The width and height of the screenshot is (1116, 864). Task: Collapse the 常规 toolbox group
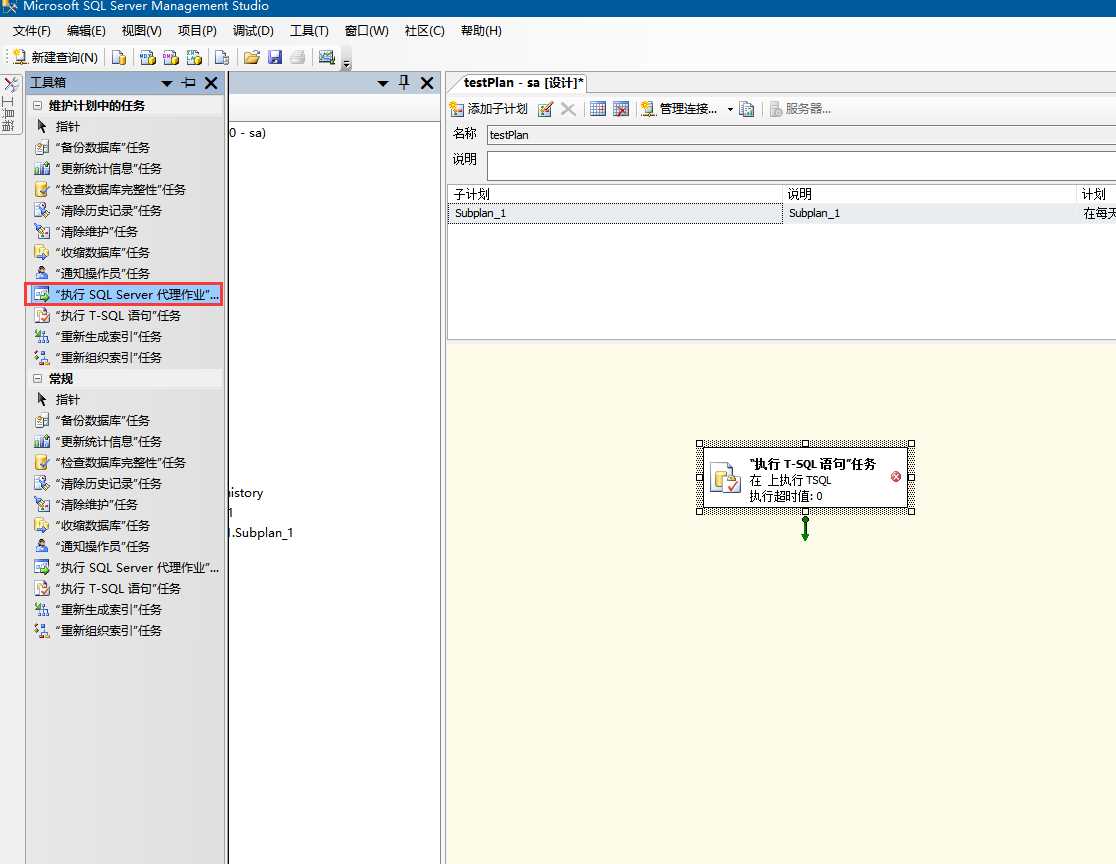click(x=38, y=379)
